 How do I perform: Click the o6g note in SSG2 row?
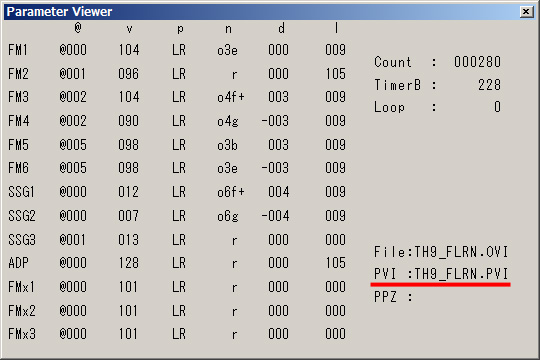tap(228, 216)
